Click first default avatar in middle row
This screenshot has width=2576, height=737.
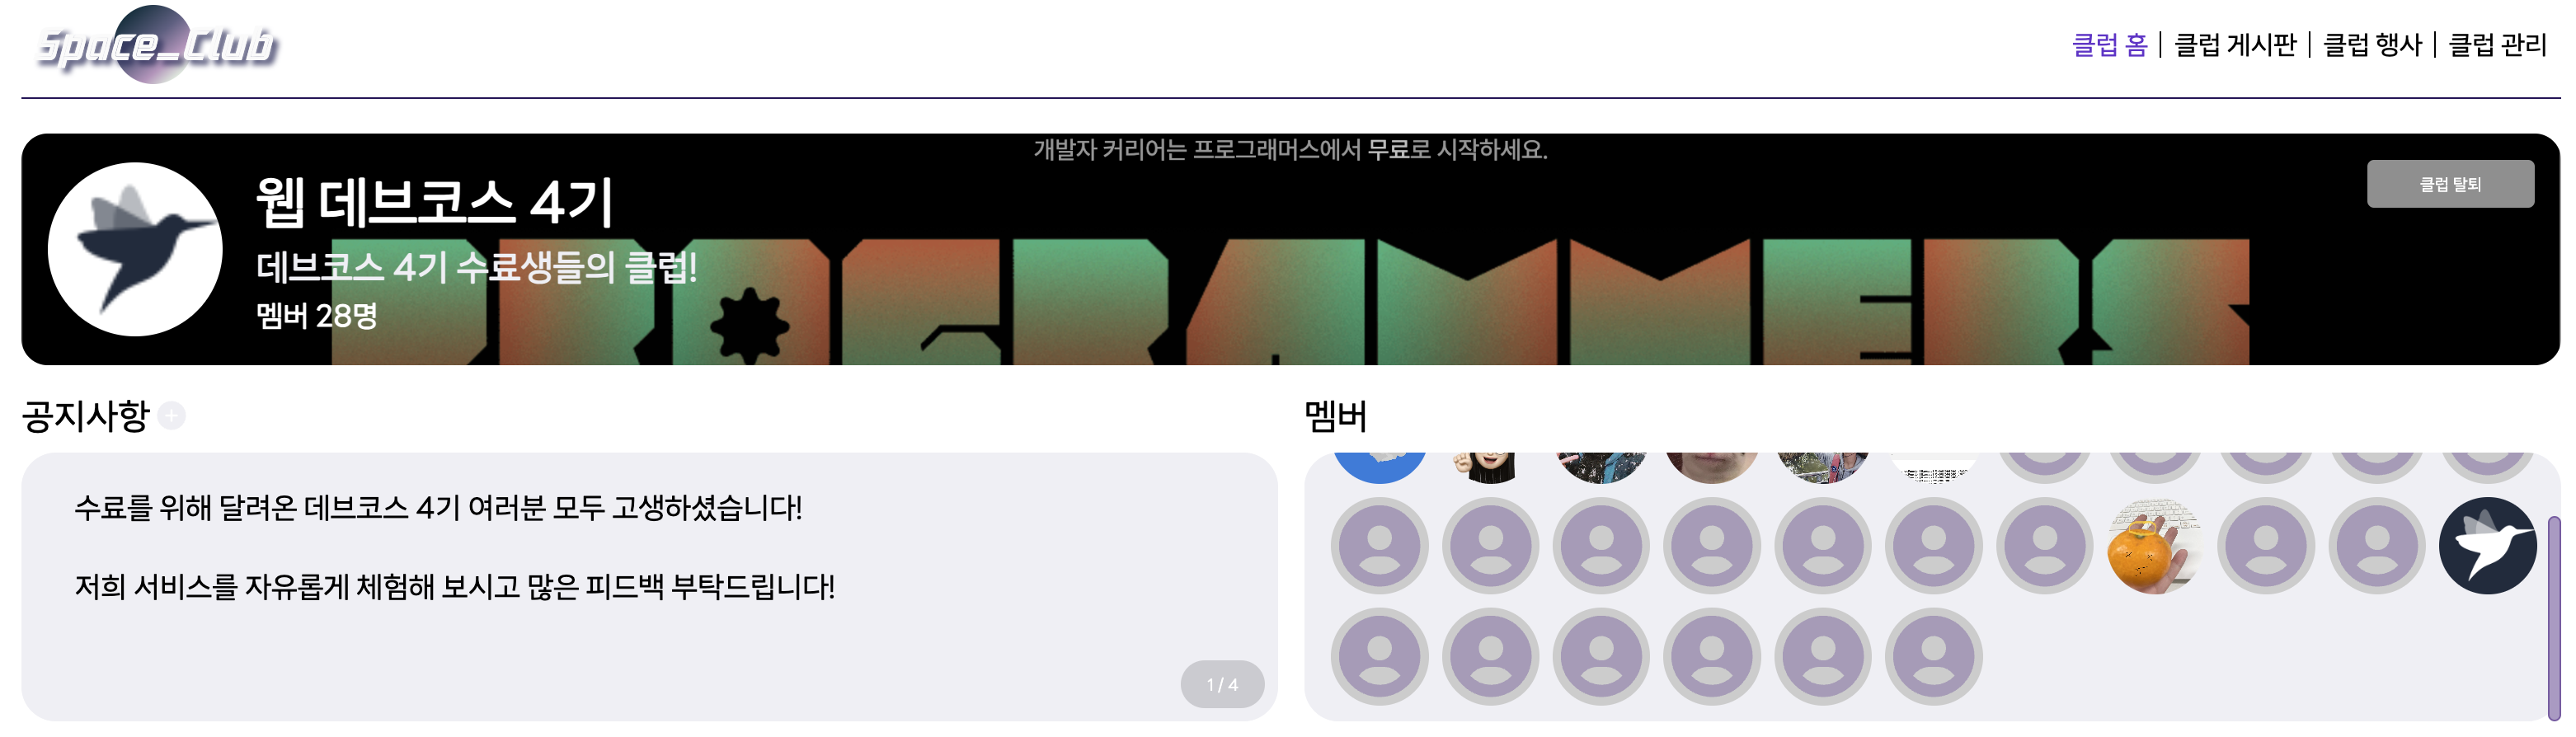(x=1380, y=546)
